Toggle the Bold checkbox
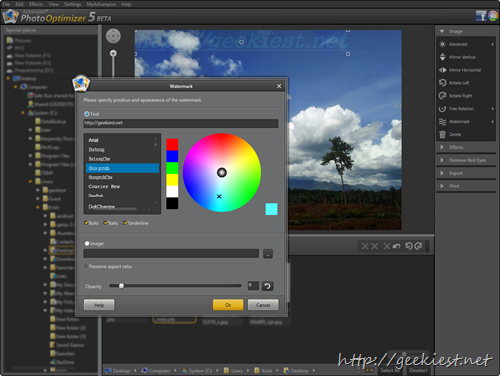This screenshot has width=500, height=376. tap(86, 223)
